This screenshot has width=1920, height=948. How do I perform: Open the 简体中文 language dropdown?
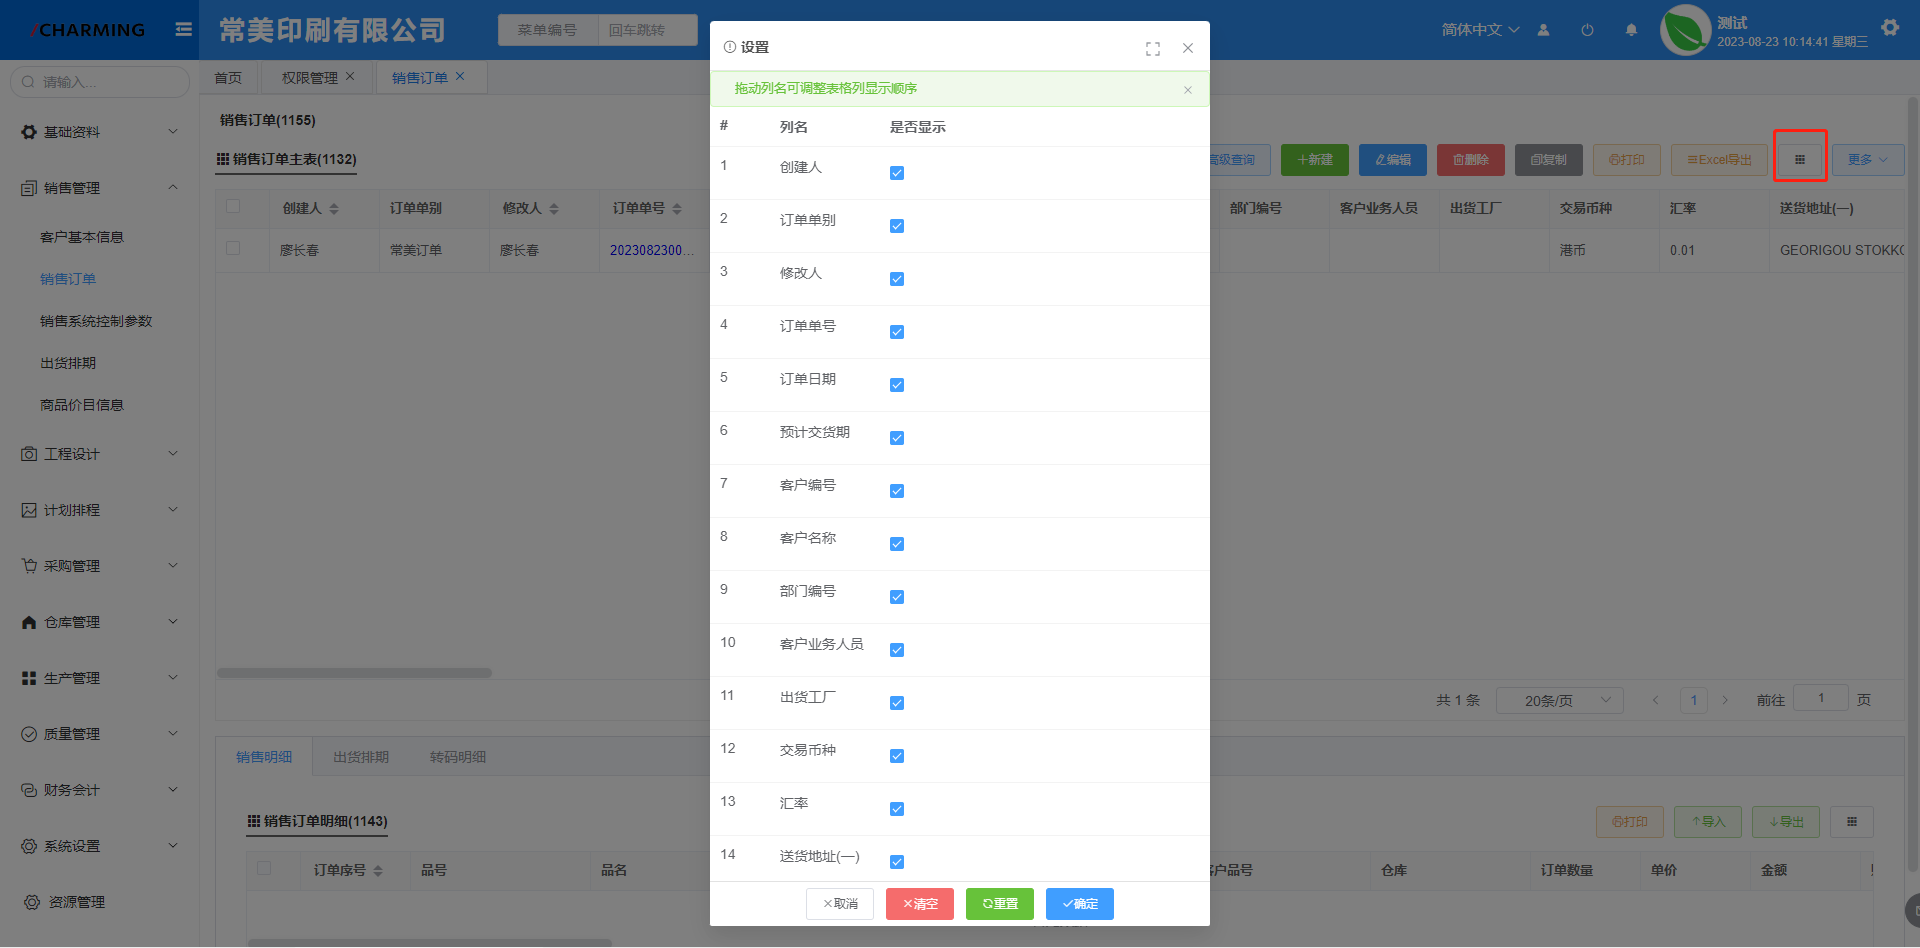pyautogui.click(x=1480, y=30)
